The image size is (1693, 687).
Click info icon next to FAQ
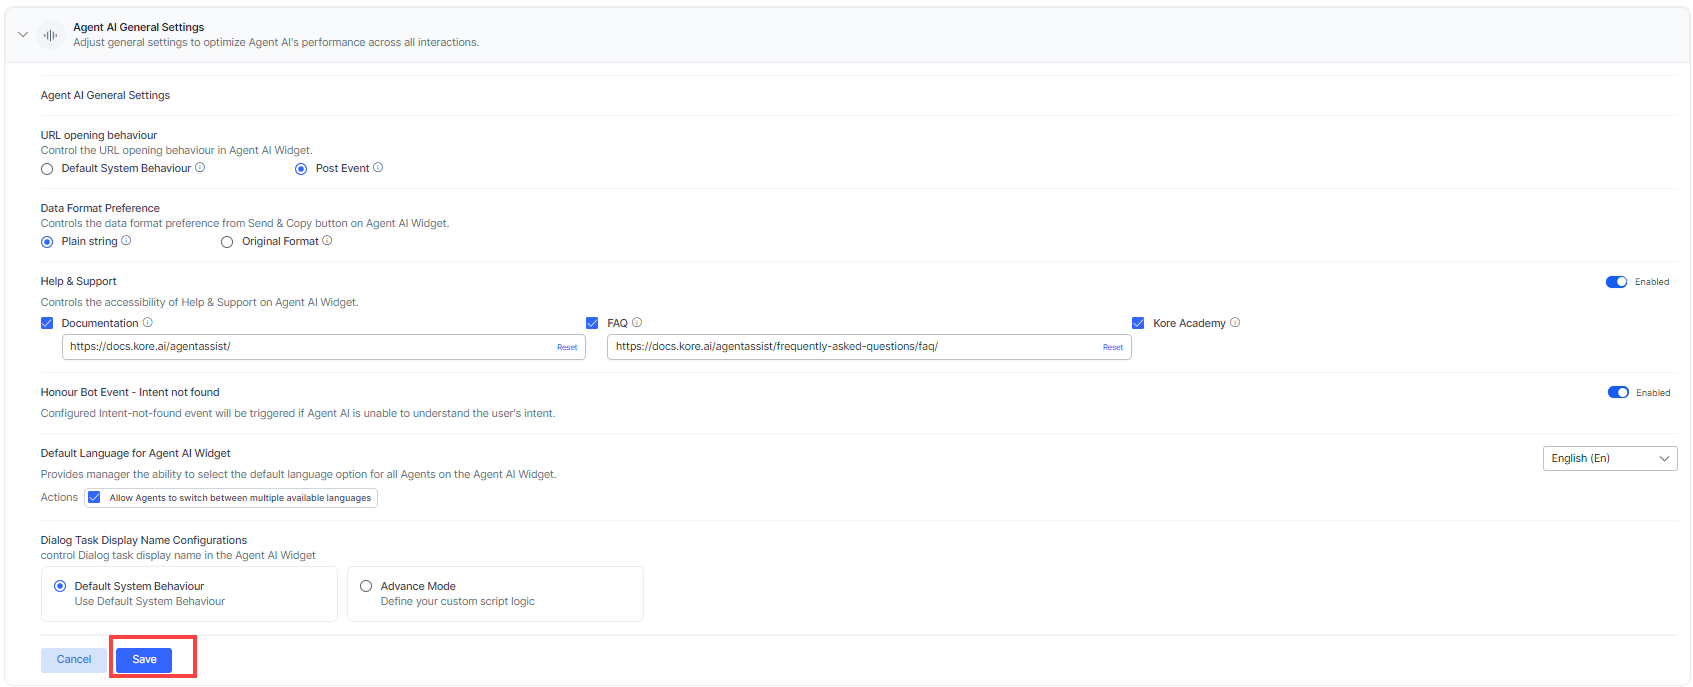637,323
